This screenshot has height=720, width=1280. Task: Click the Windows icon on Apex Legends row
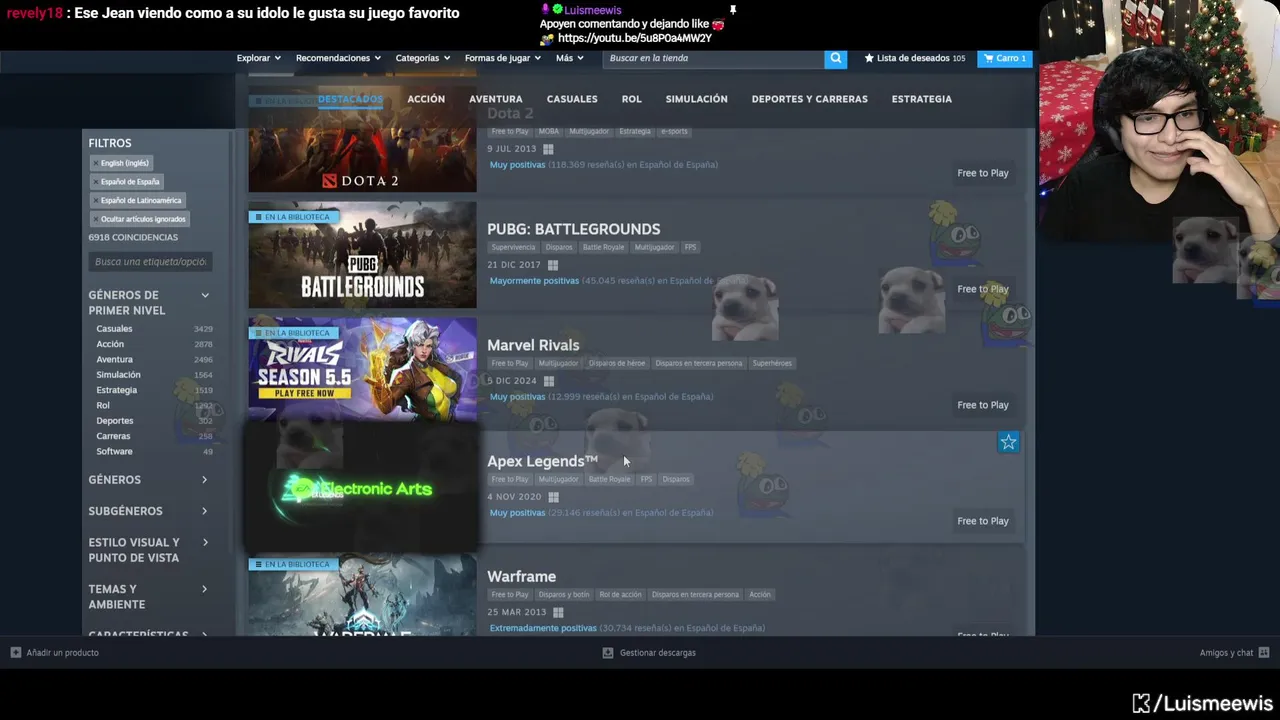click(x=553, y=497)
